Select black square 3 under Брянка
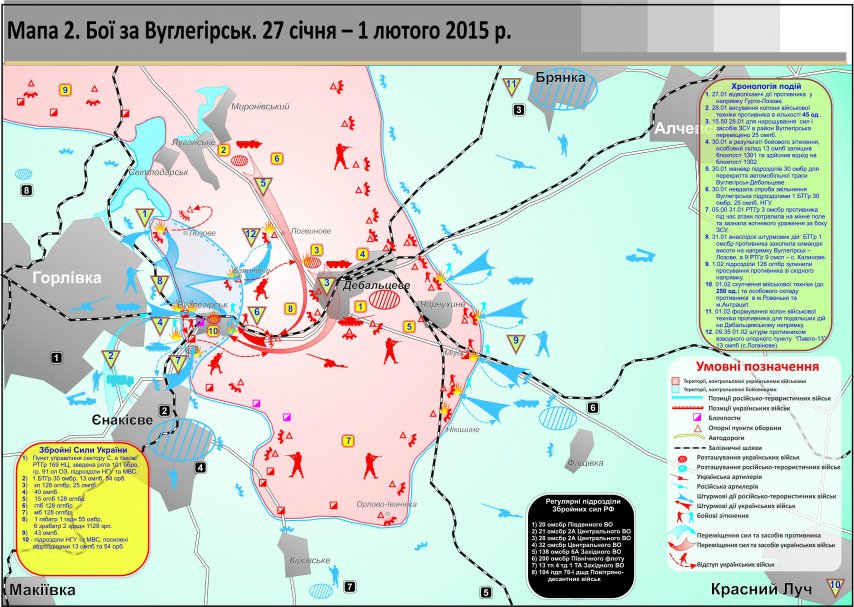Viewport: 854px width, 607px height. pyautogui.click(x=518, y=109)
